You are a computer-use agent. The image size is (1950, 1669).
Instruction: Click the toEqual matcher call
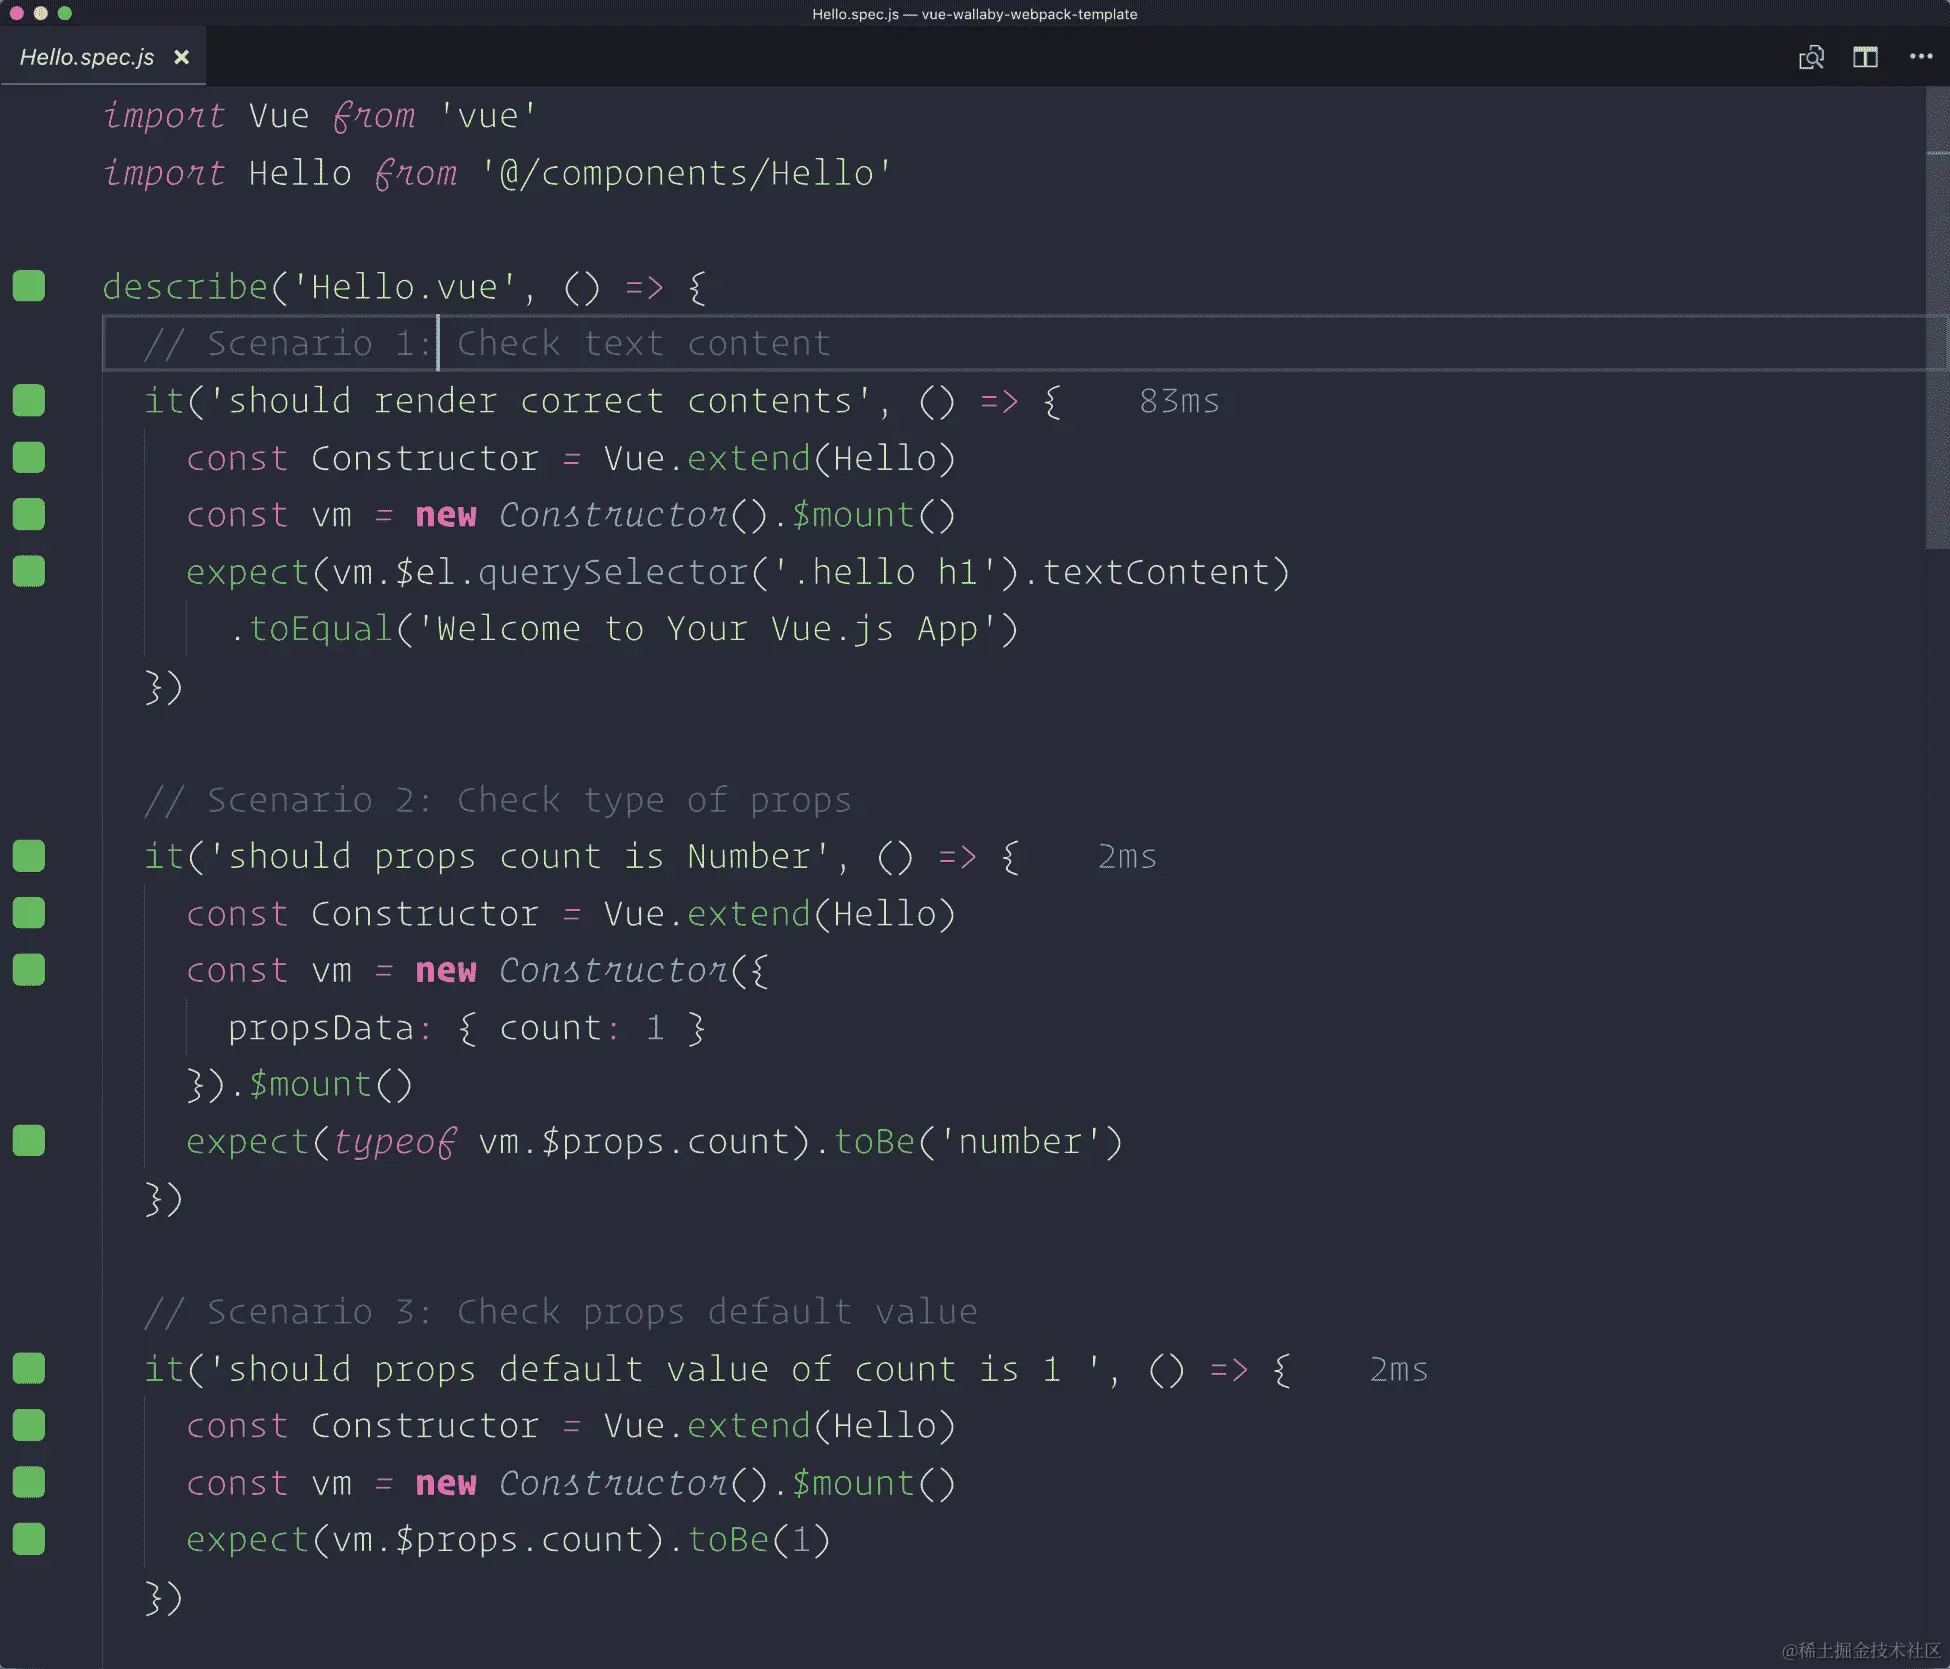[x=320, y=629]
